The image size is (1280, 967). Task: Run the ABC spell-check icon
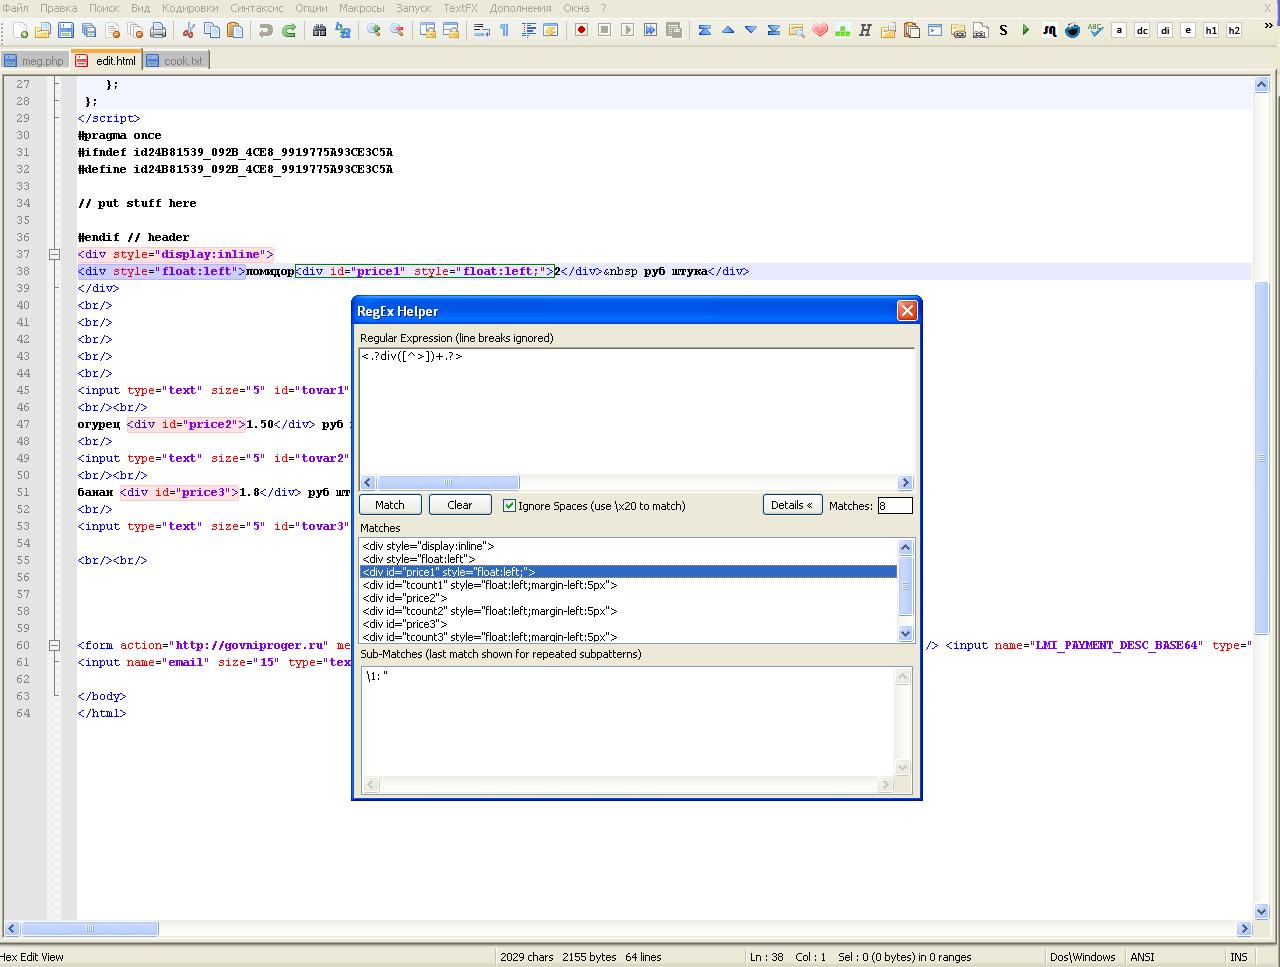click(1095, 30)
